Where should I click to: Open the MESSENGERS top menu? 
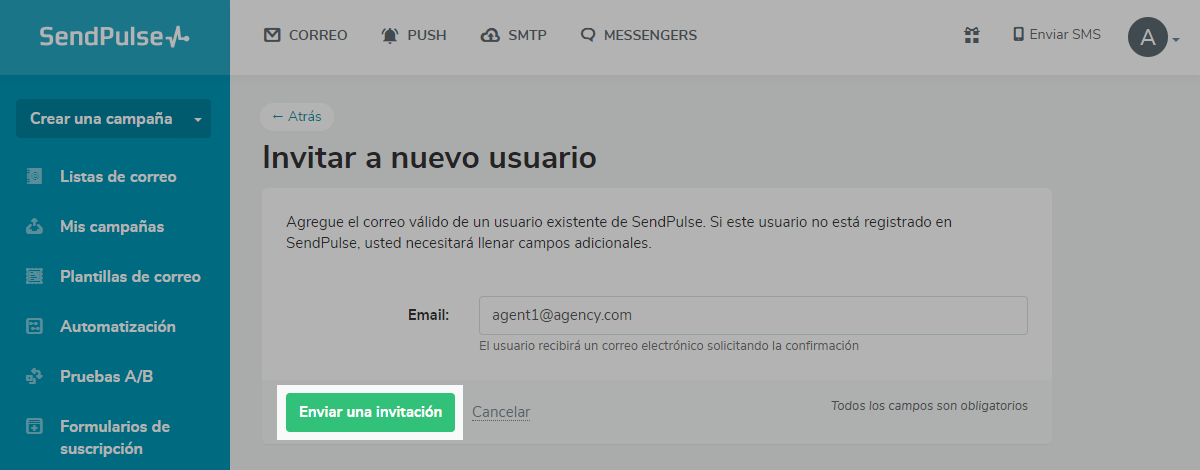tap(639, 35)
